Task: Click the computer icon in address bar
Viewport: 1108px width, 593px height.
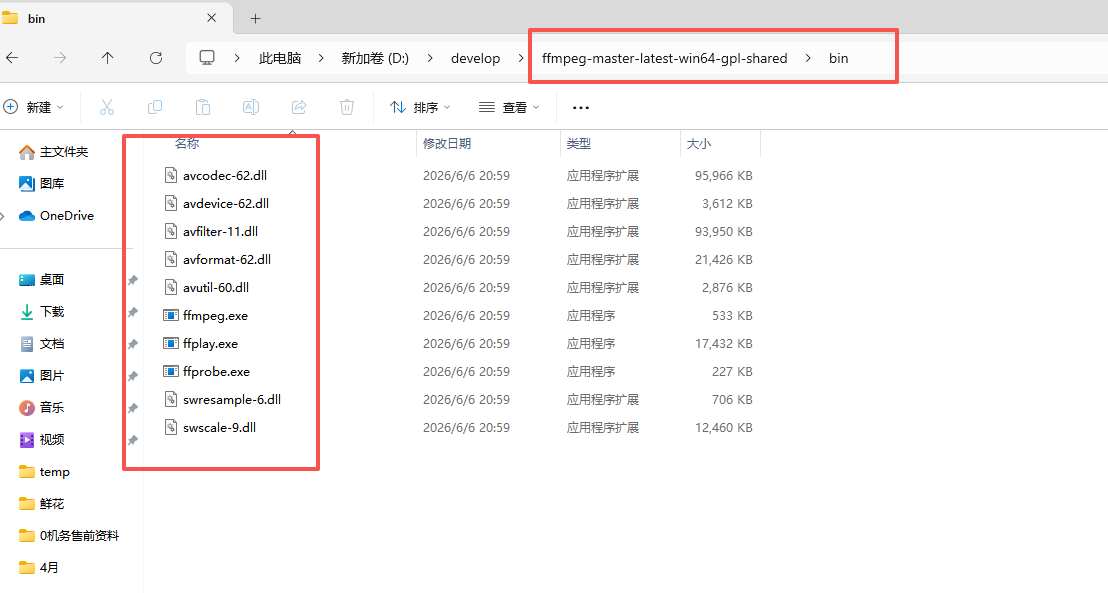Action: (207, 58)
